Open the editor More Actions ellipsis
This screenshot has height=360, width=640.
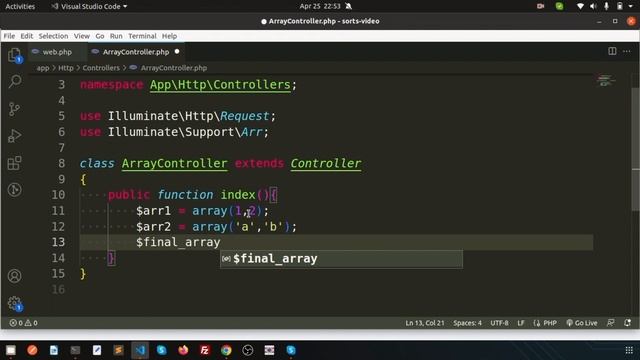click(x=627, y=51)
